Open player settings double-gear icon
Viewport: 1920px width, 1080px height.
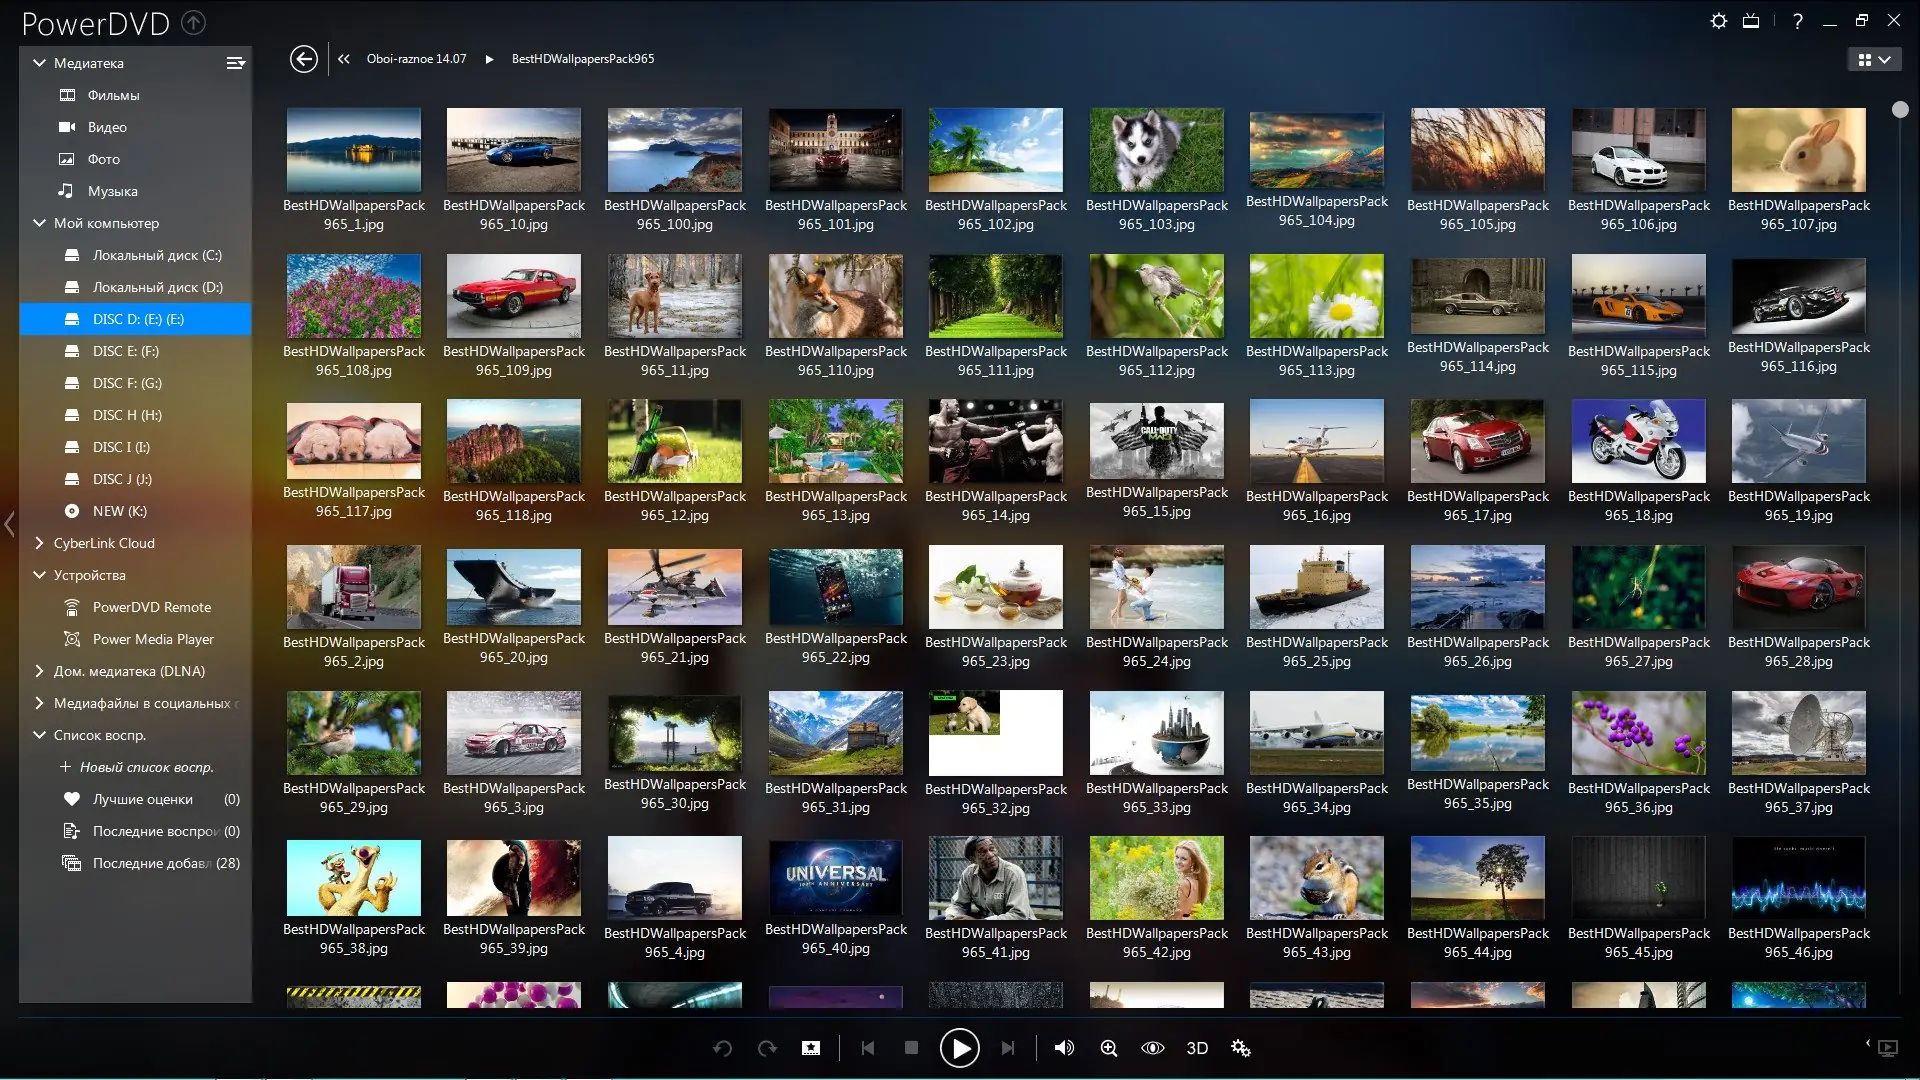pos(1241,1048)
